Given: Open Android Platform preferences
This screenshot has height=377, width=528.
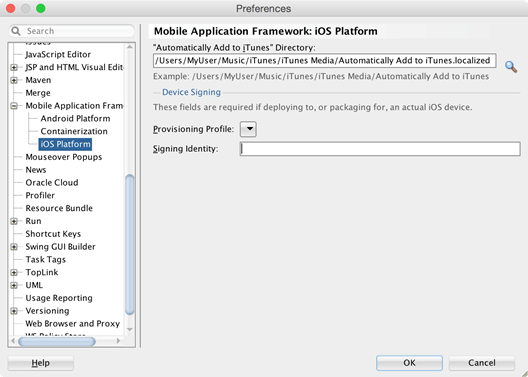Looking at the screenshot, I should [x=75, y=118].
